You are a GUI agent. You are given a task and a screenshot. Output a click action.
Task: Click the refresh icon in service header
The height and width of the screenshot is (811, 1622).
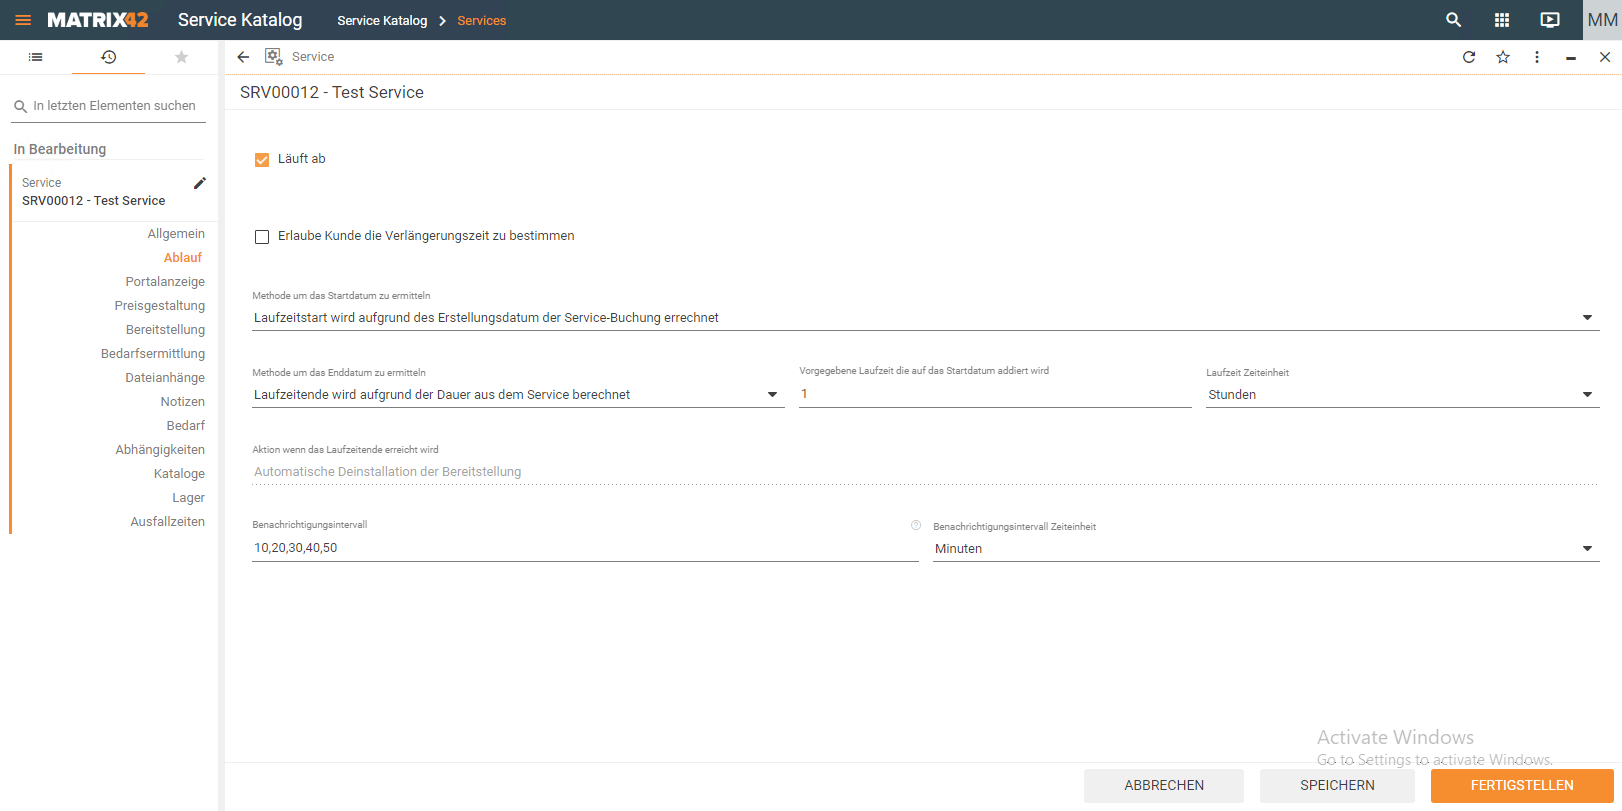pyautogui.click(x=1468, y=57)
